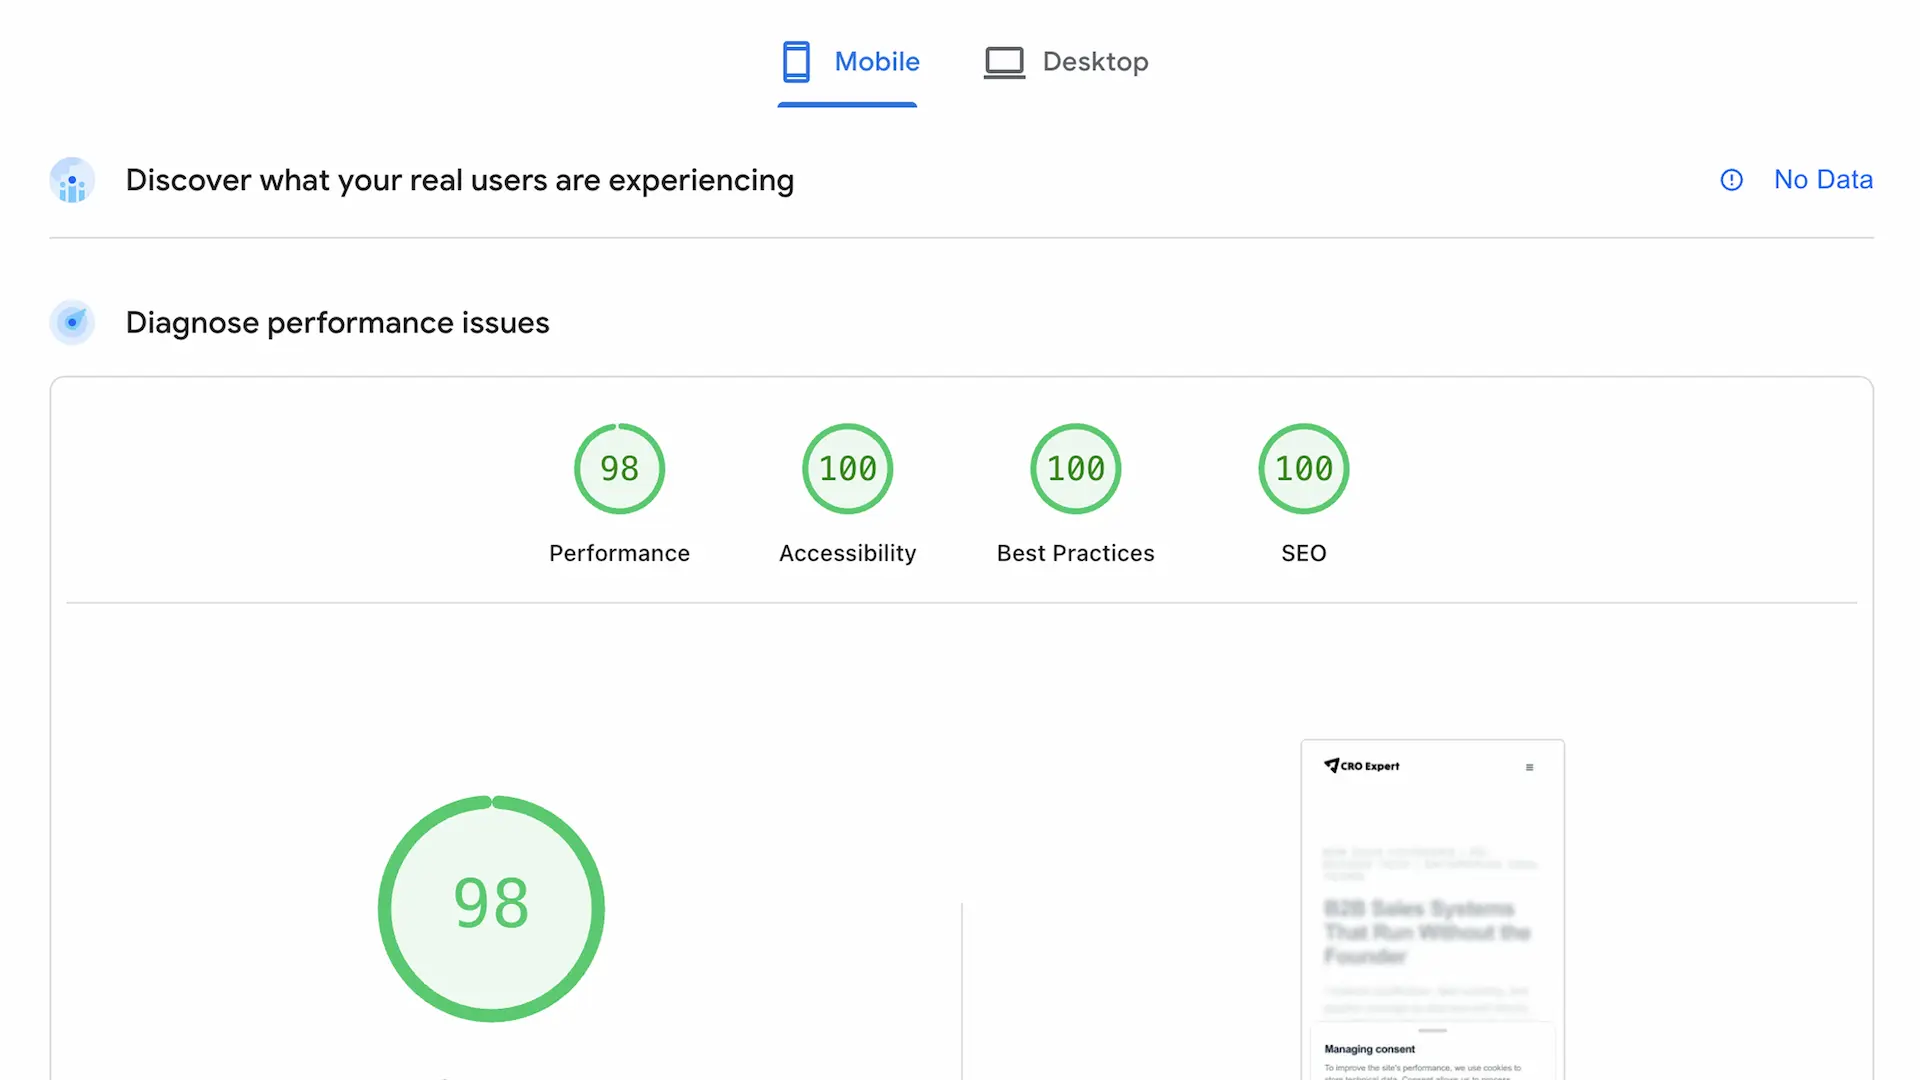Click the Performance label below its gauge
The image size is (1920, 1080).
(x=618, y=553)
